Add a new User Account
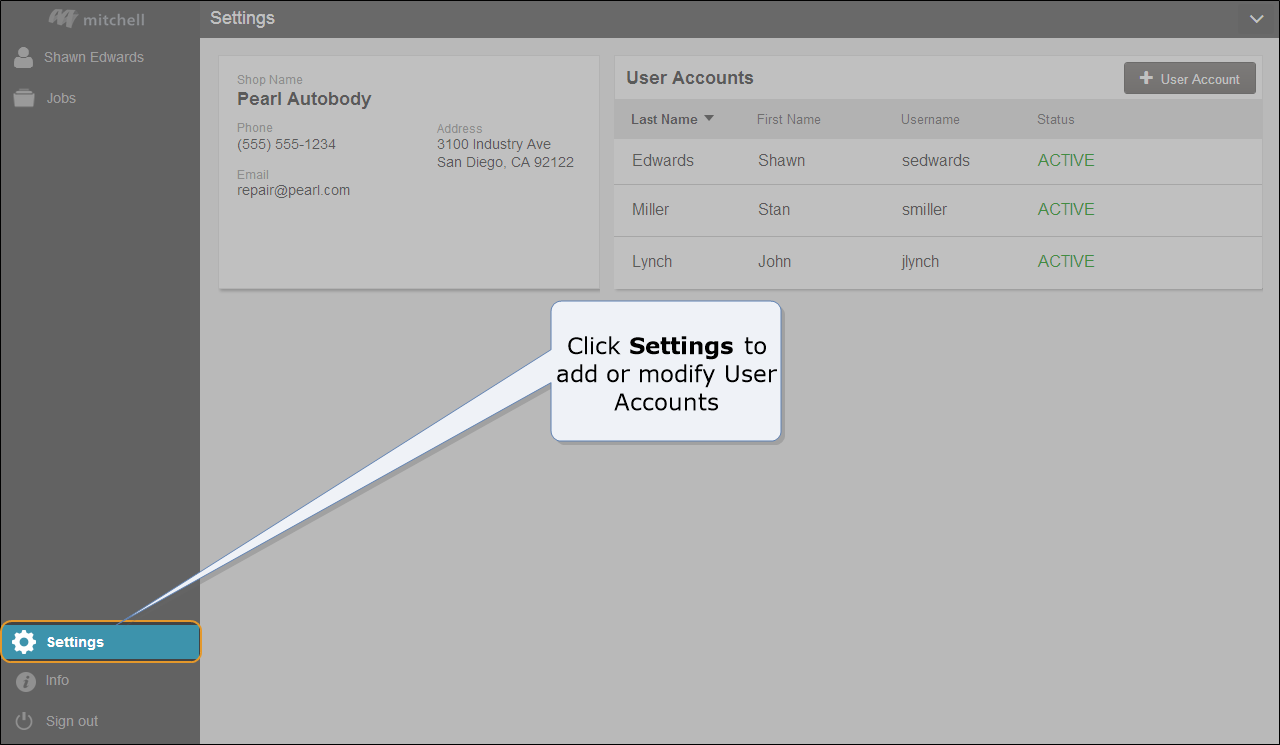 [x=1189, y=79]
